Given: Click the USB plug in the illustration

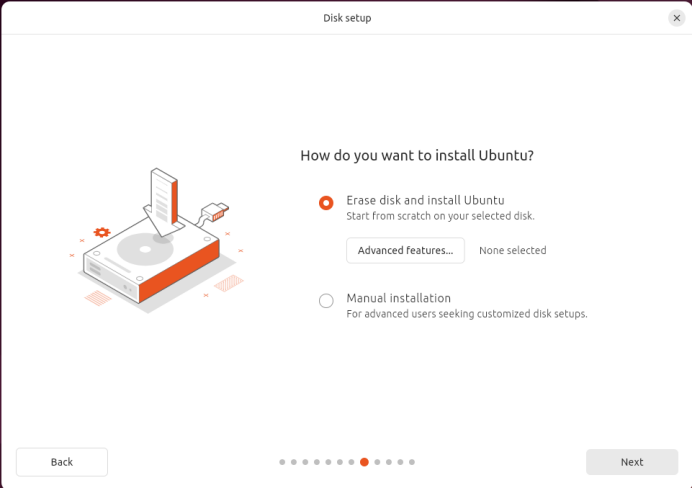Looking at the screenshot, I should pyautogui.click(x=216, y=211).
